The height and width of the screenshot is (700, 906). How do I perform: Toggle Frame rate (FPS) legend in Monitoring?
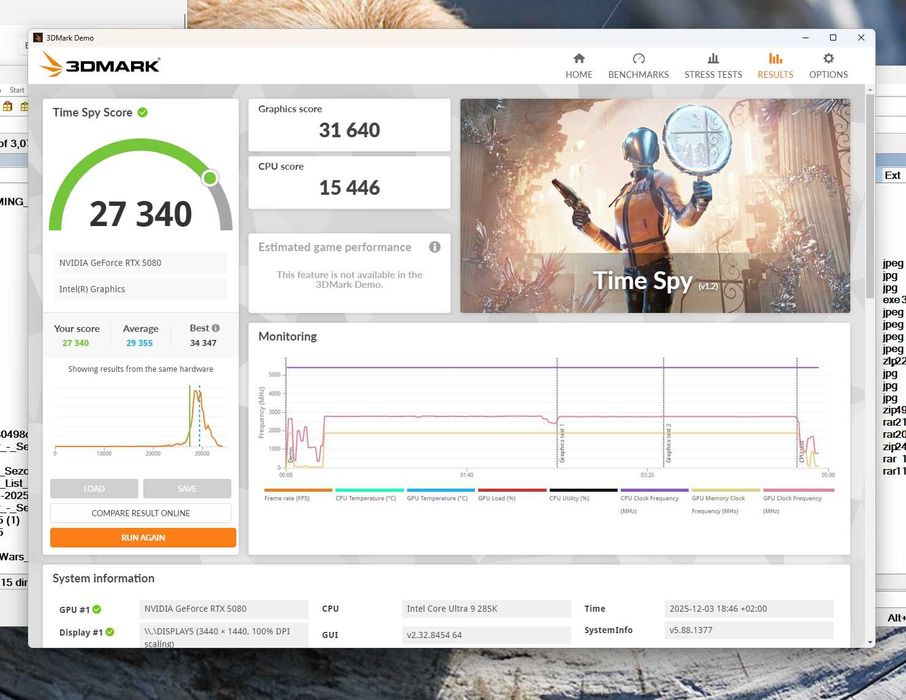[x=298, y=495]
